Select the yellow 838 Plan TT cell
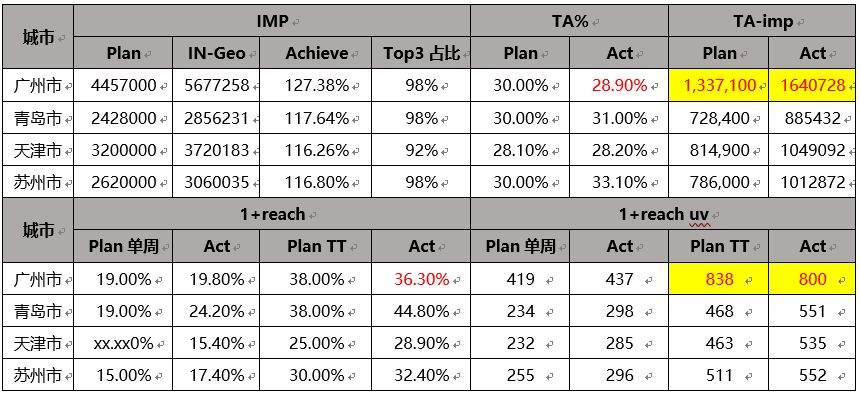860x395 pixels. [718, 279]
